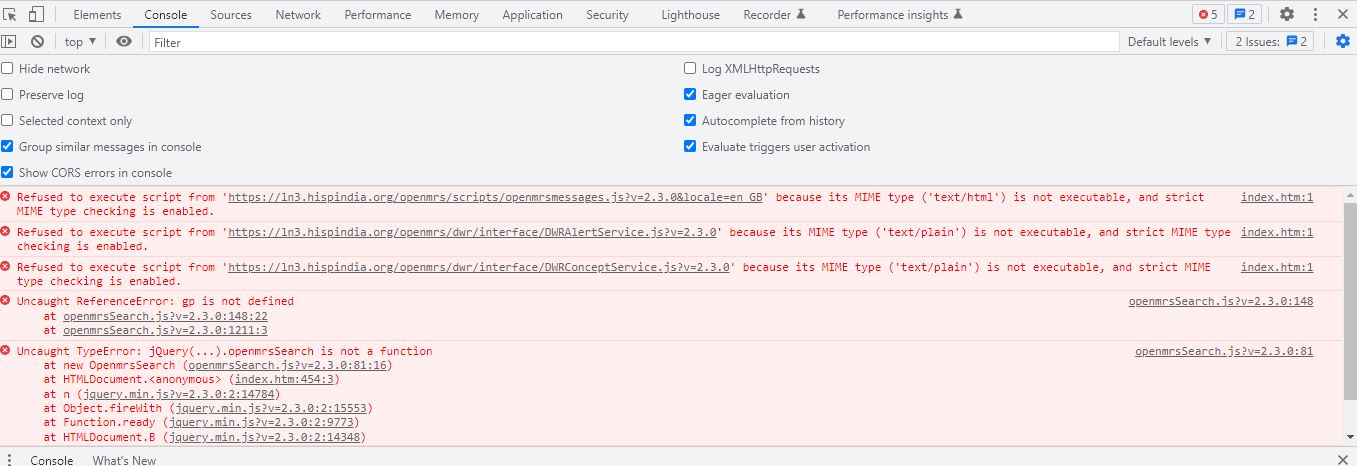Click the blue console settings gear

1343,41
